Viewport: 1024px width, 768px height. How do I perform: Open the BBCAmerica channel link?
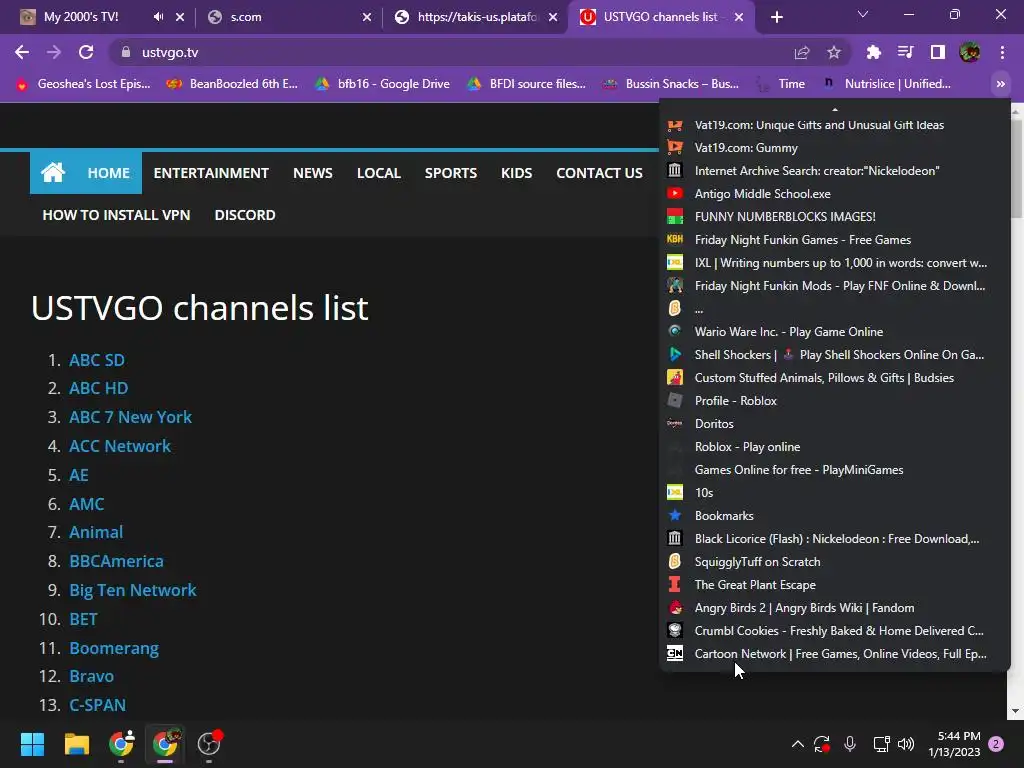click(116, 561)
